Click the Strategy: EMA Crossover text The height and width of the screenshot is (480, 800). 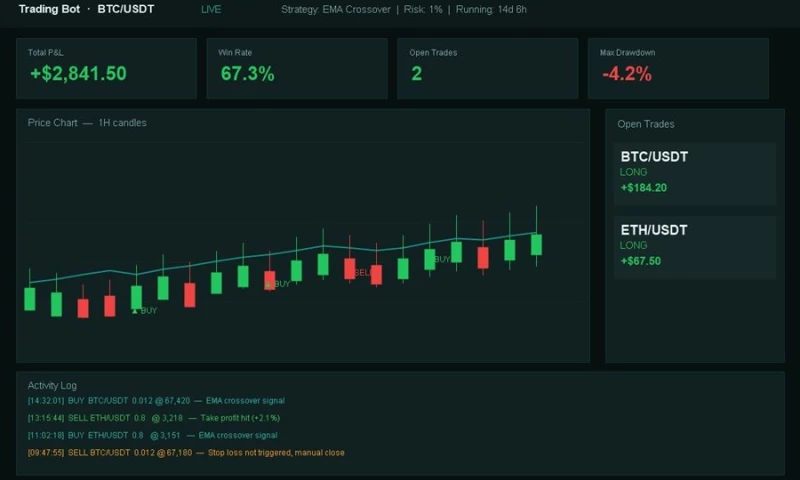tap(336, 9)
